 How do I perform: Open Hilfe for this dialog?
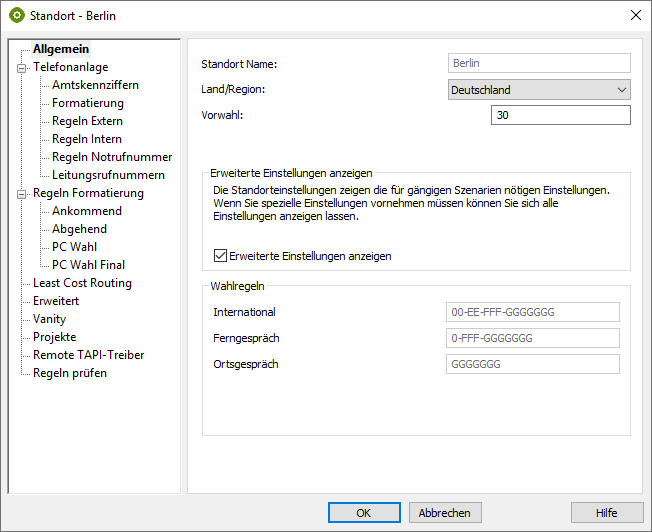click(606, 512)
